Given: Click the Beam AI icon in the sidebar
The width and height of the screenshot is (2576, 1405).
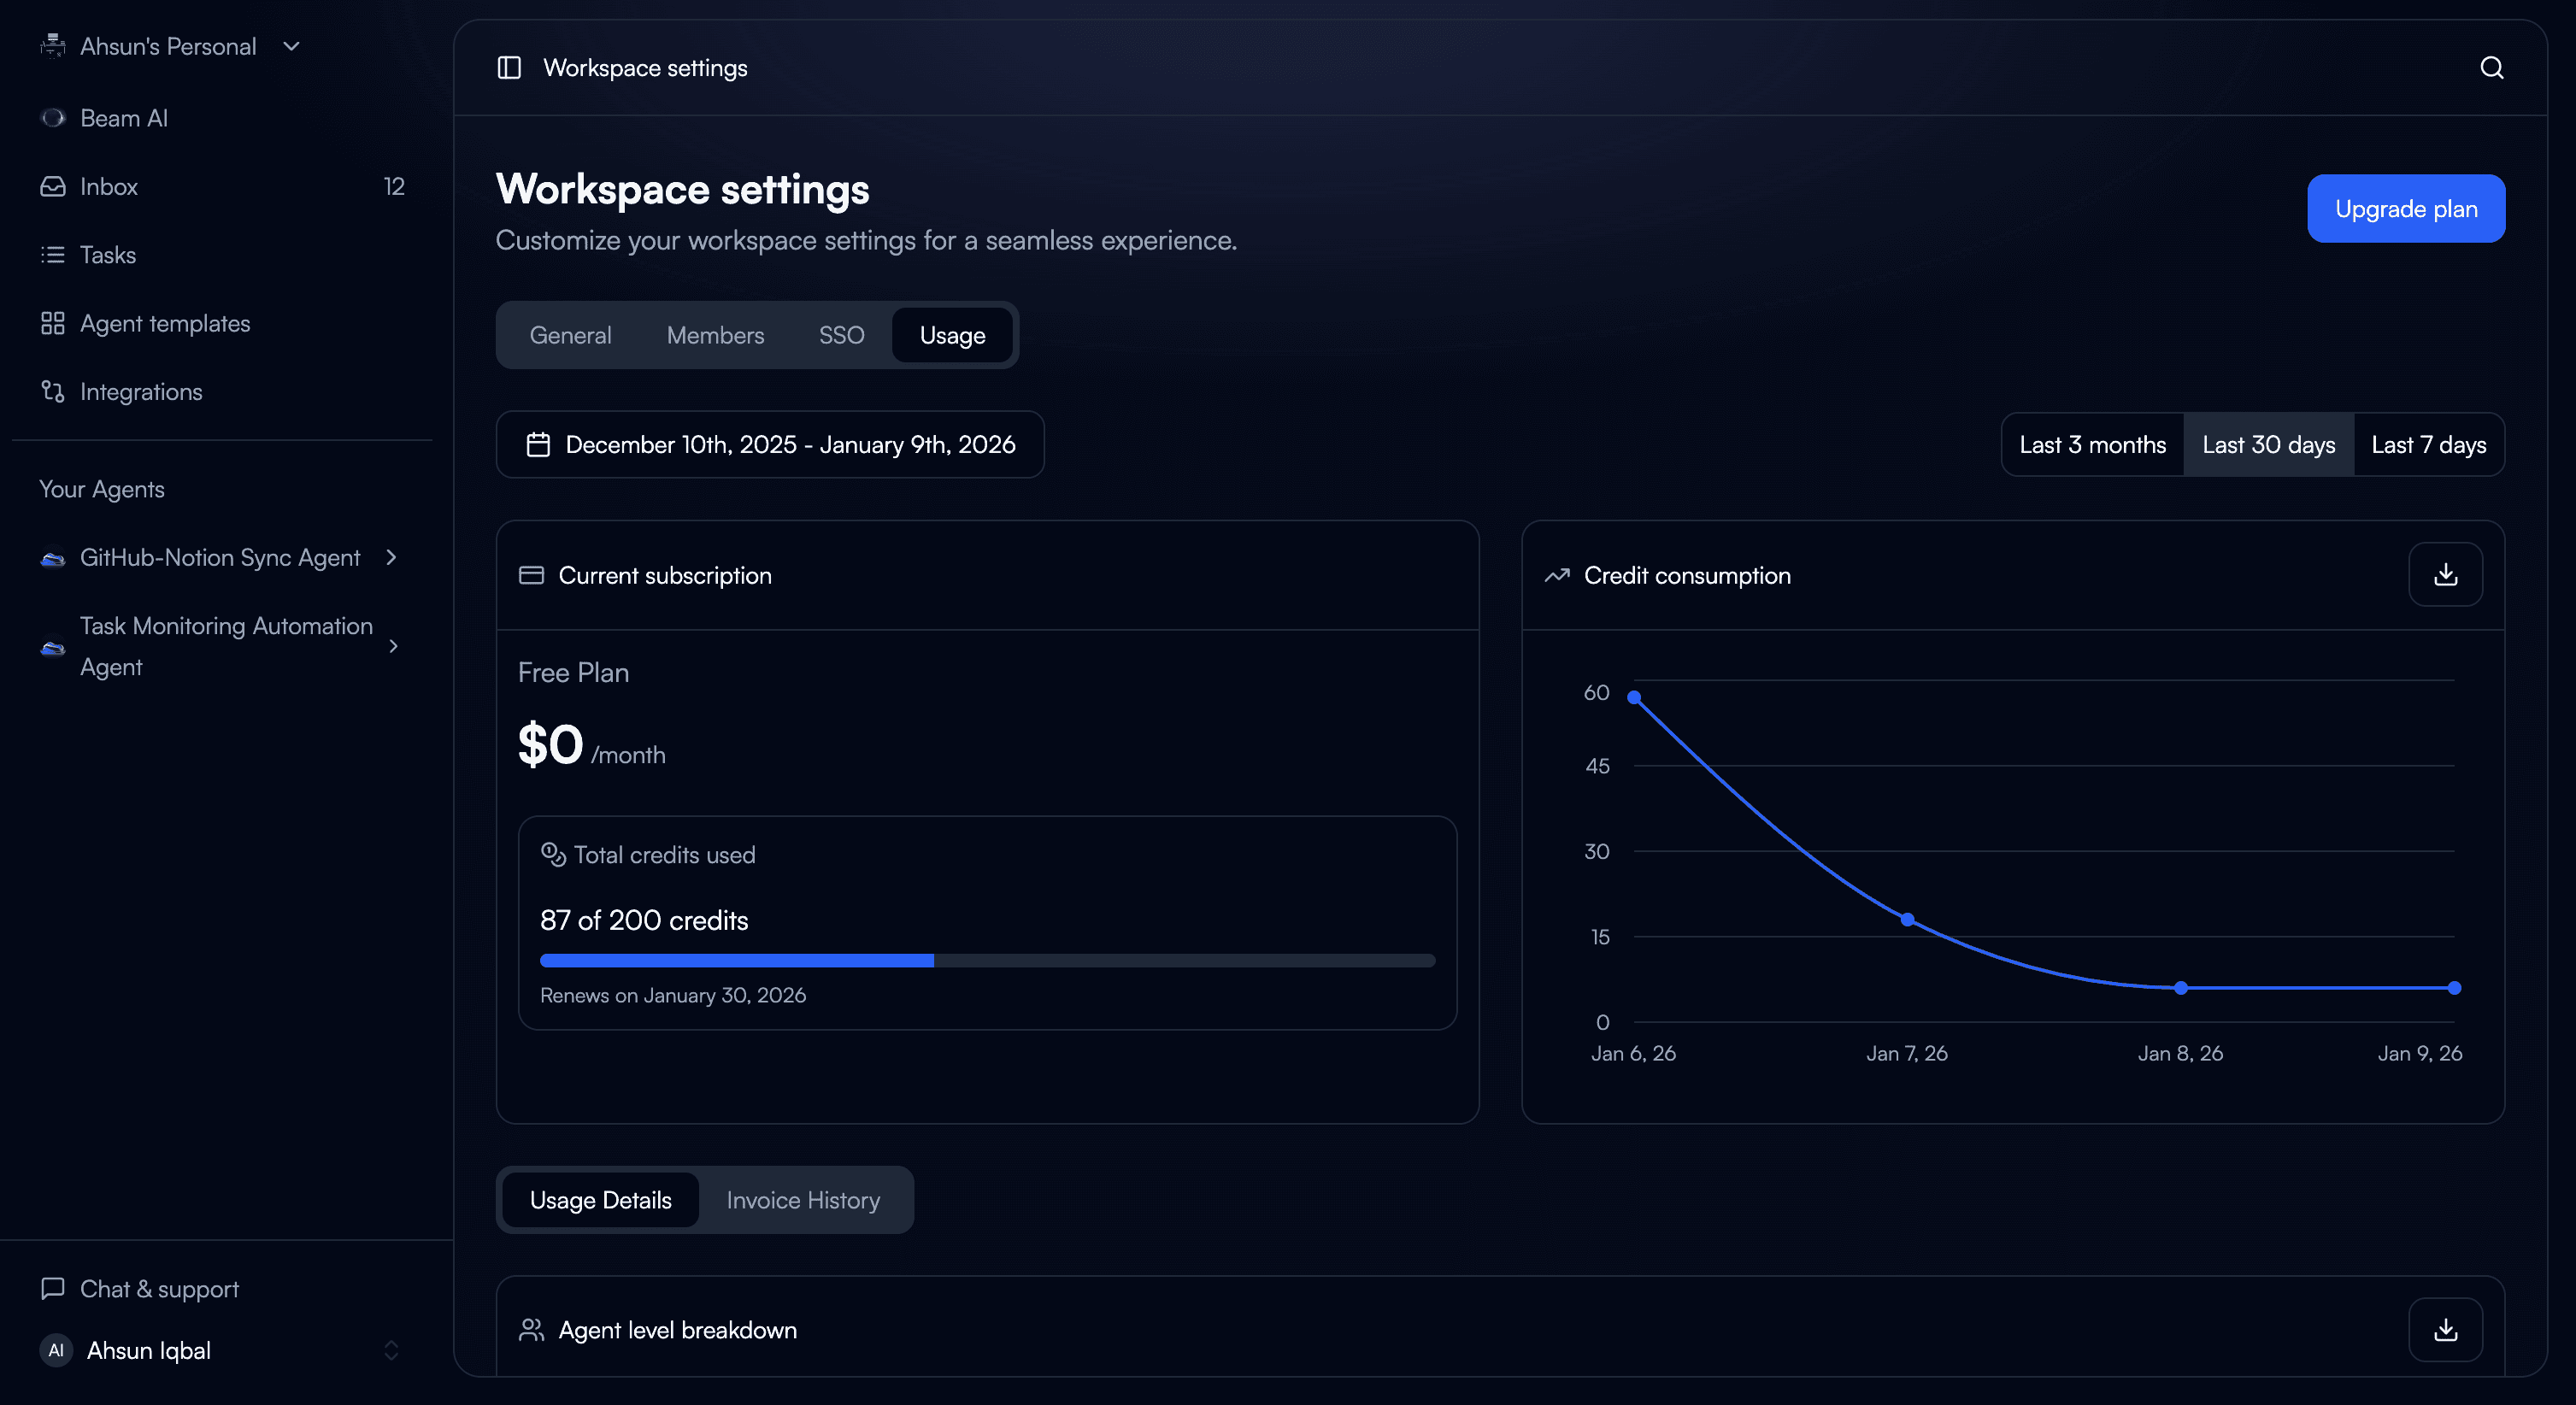Looking at the screenshot, I should (x=53, y=117).
